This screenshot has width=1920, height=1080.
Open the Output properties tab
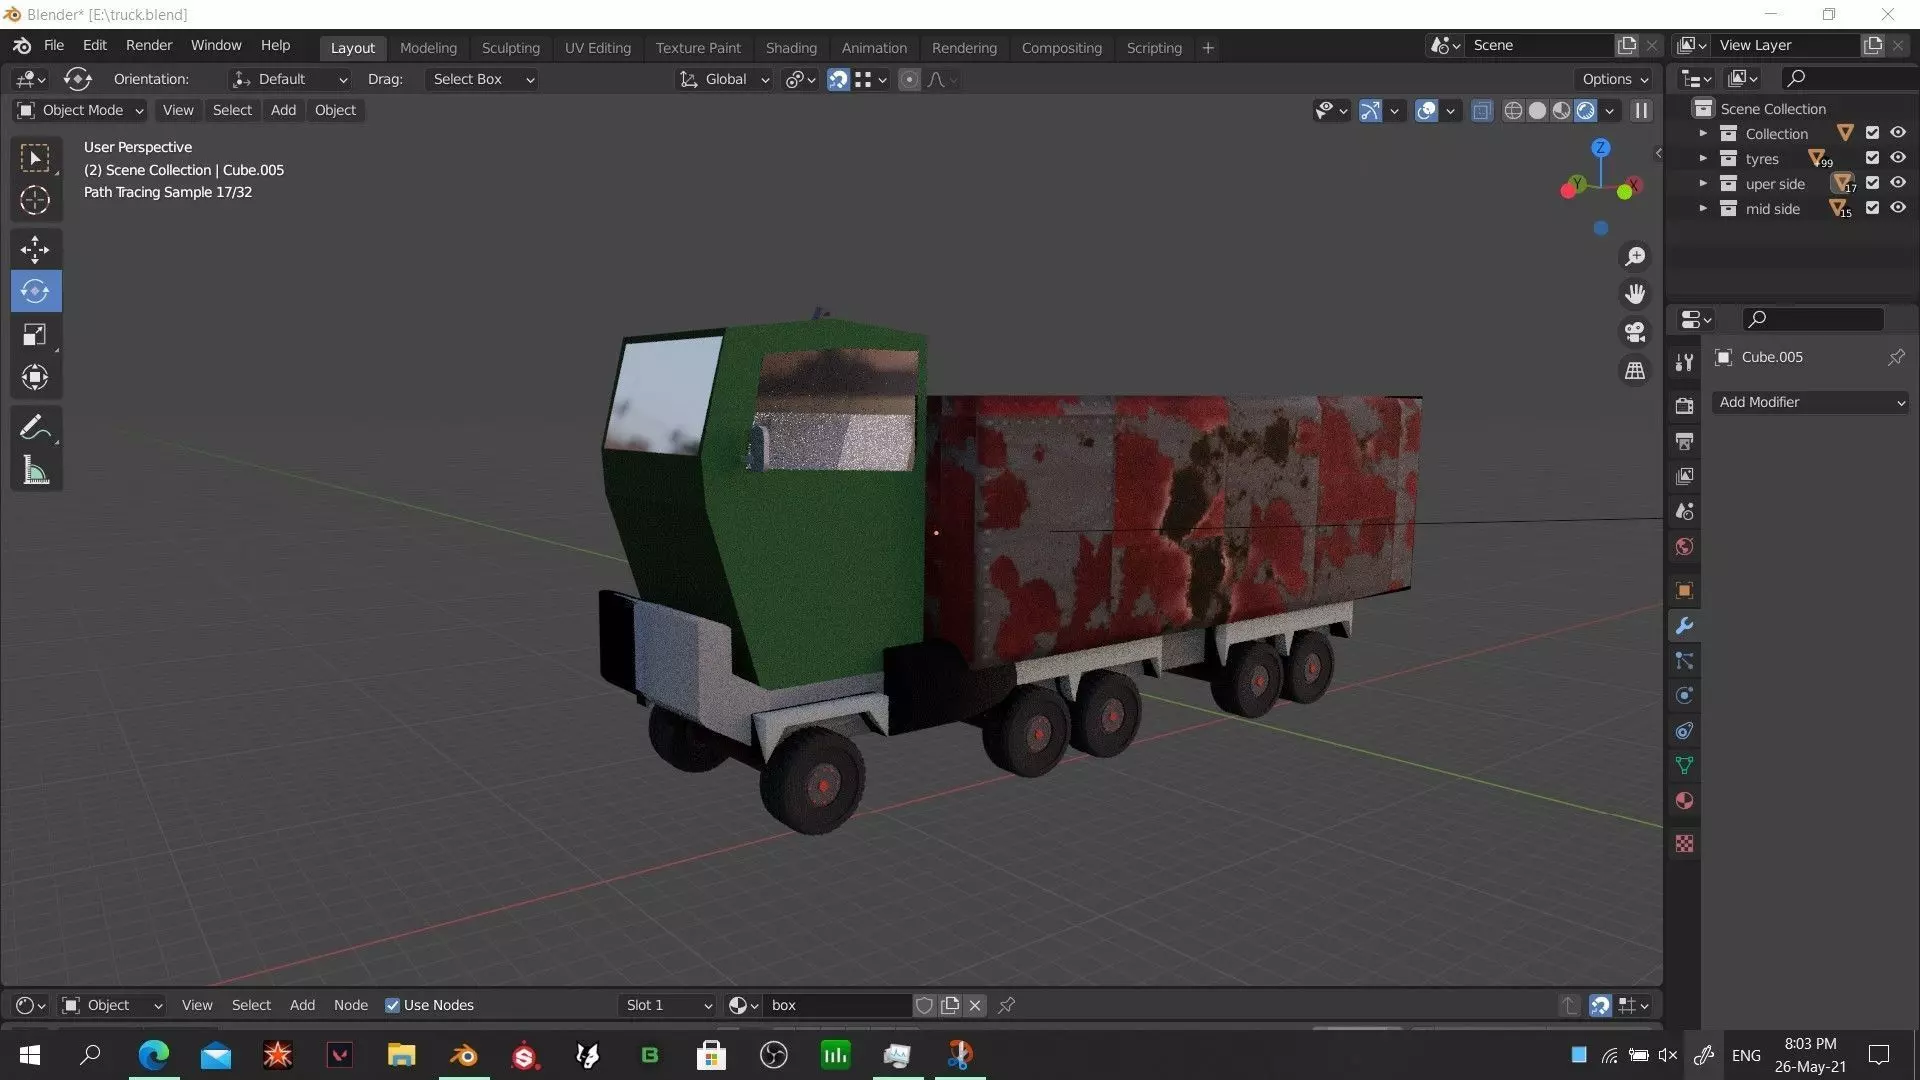(1684, 441)
